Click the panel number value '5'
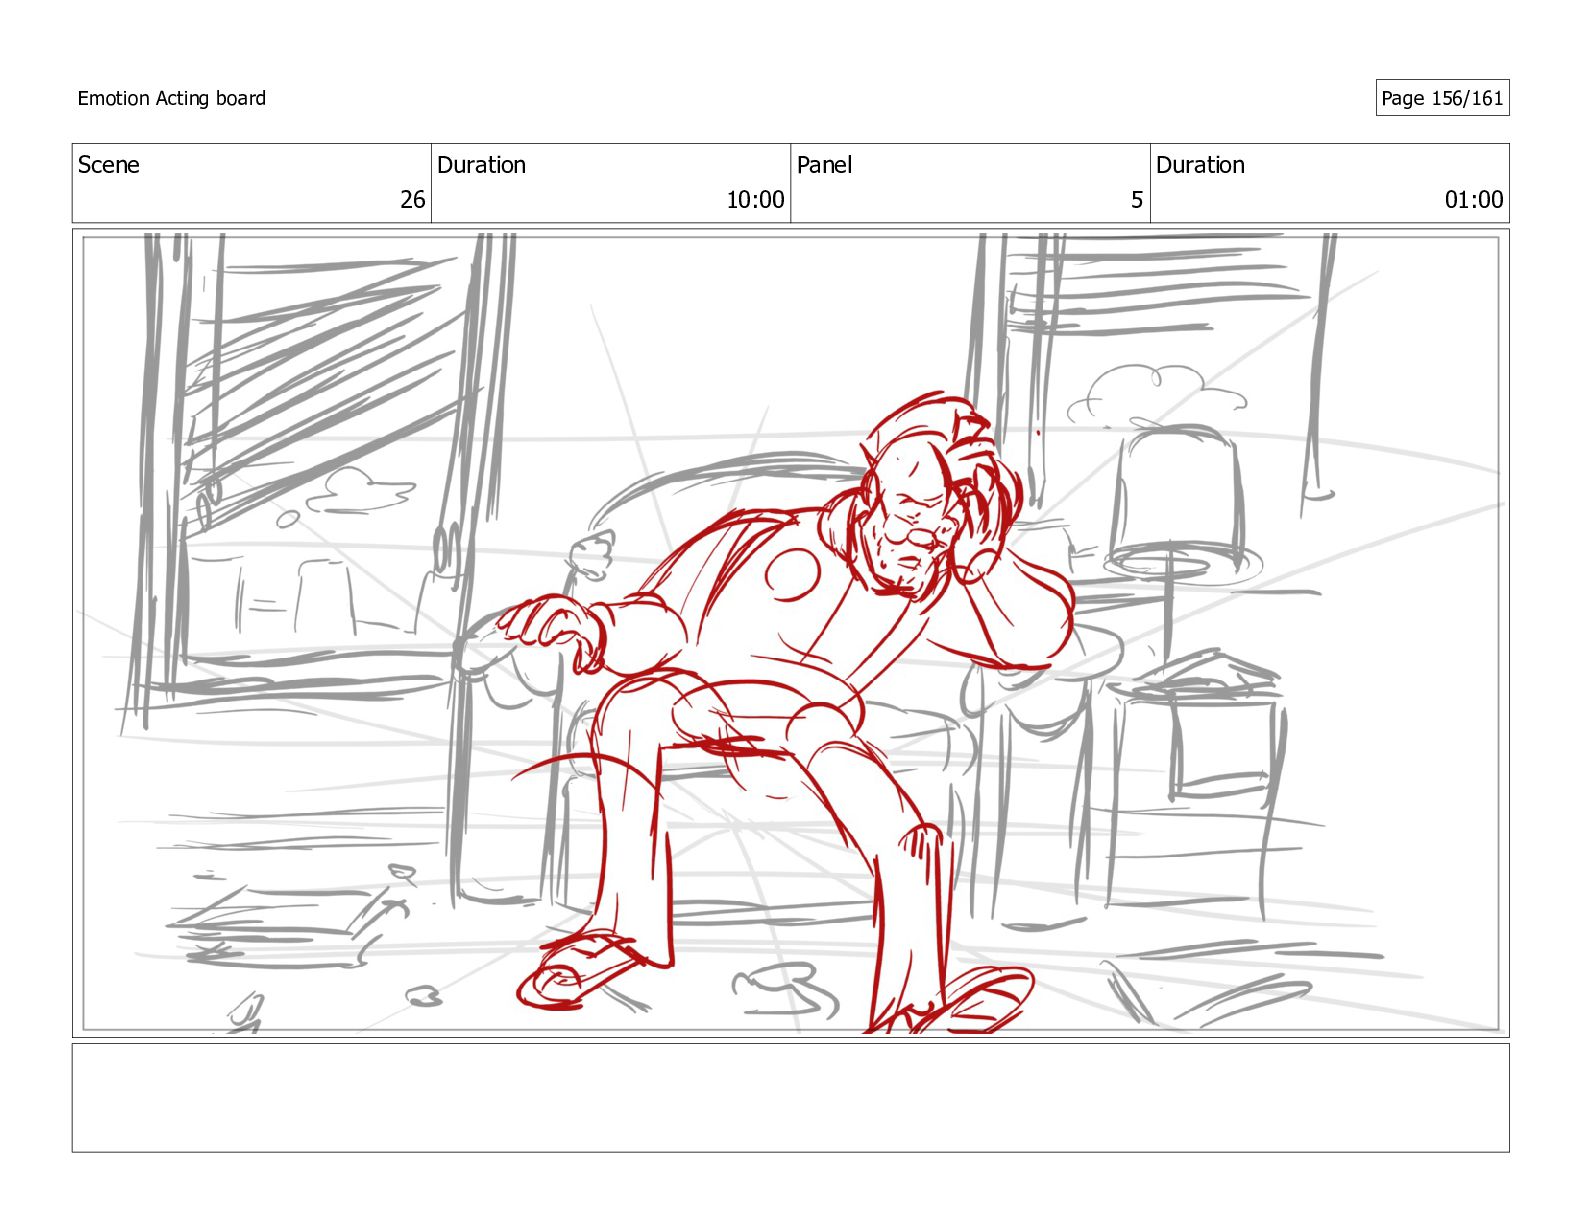This screenshot has height=1224, width=1584. click(1137, 200)
